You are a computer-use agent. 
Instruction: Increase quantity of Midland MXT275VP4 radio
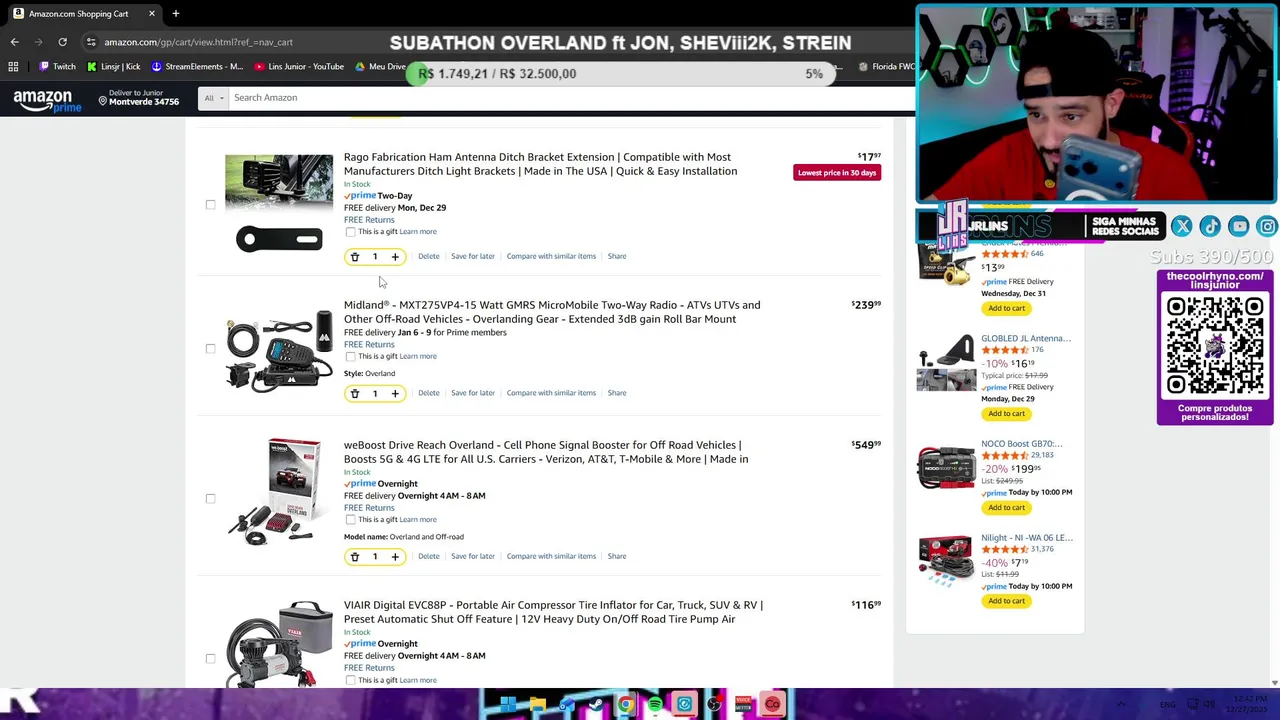click(x=395, y=394)
